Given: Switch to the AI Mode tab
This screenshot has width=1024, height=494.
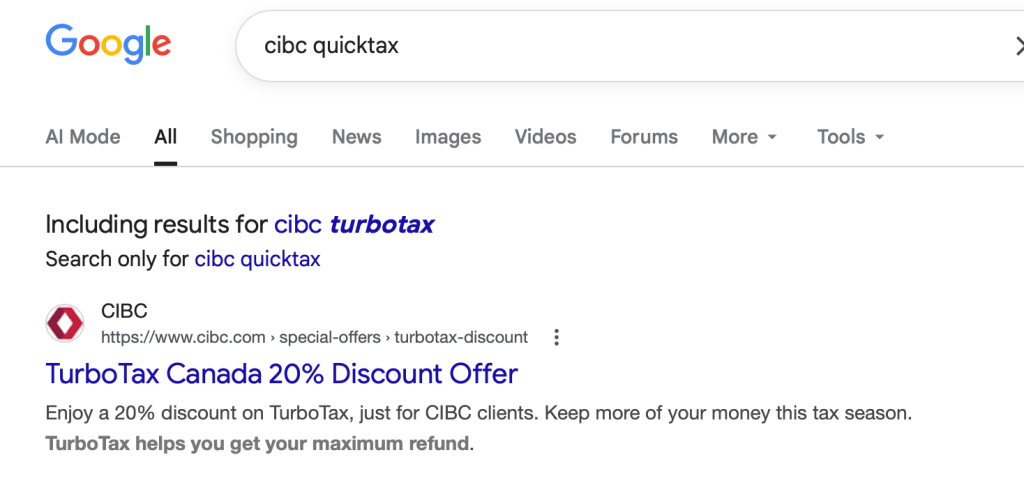Looking at the screenshot, I should coord(83,137).
